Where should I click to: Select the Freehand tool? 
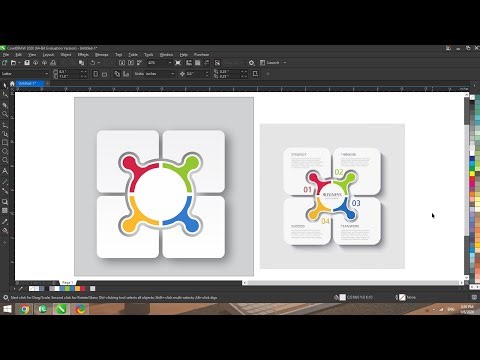(5, 125)
